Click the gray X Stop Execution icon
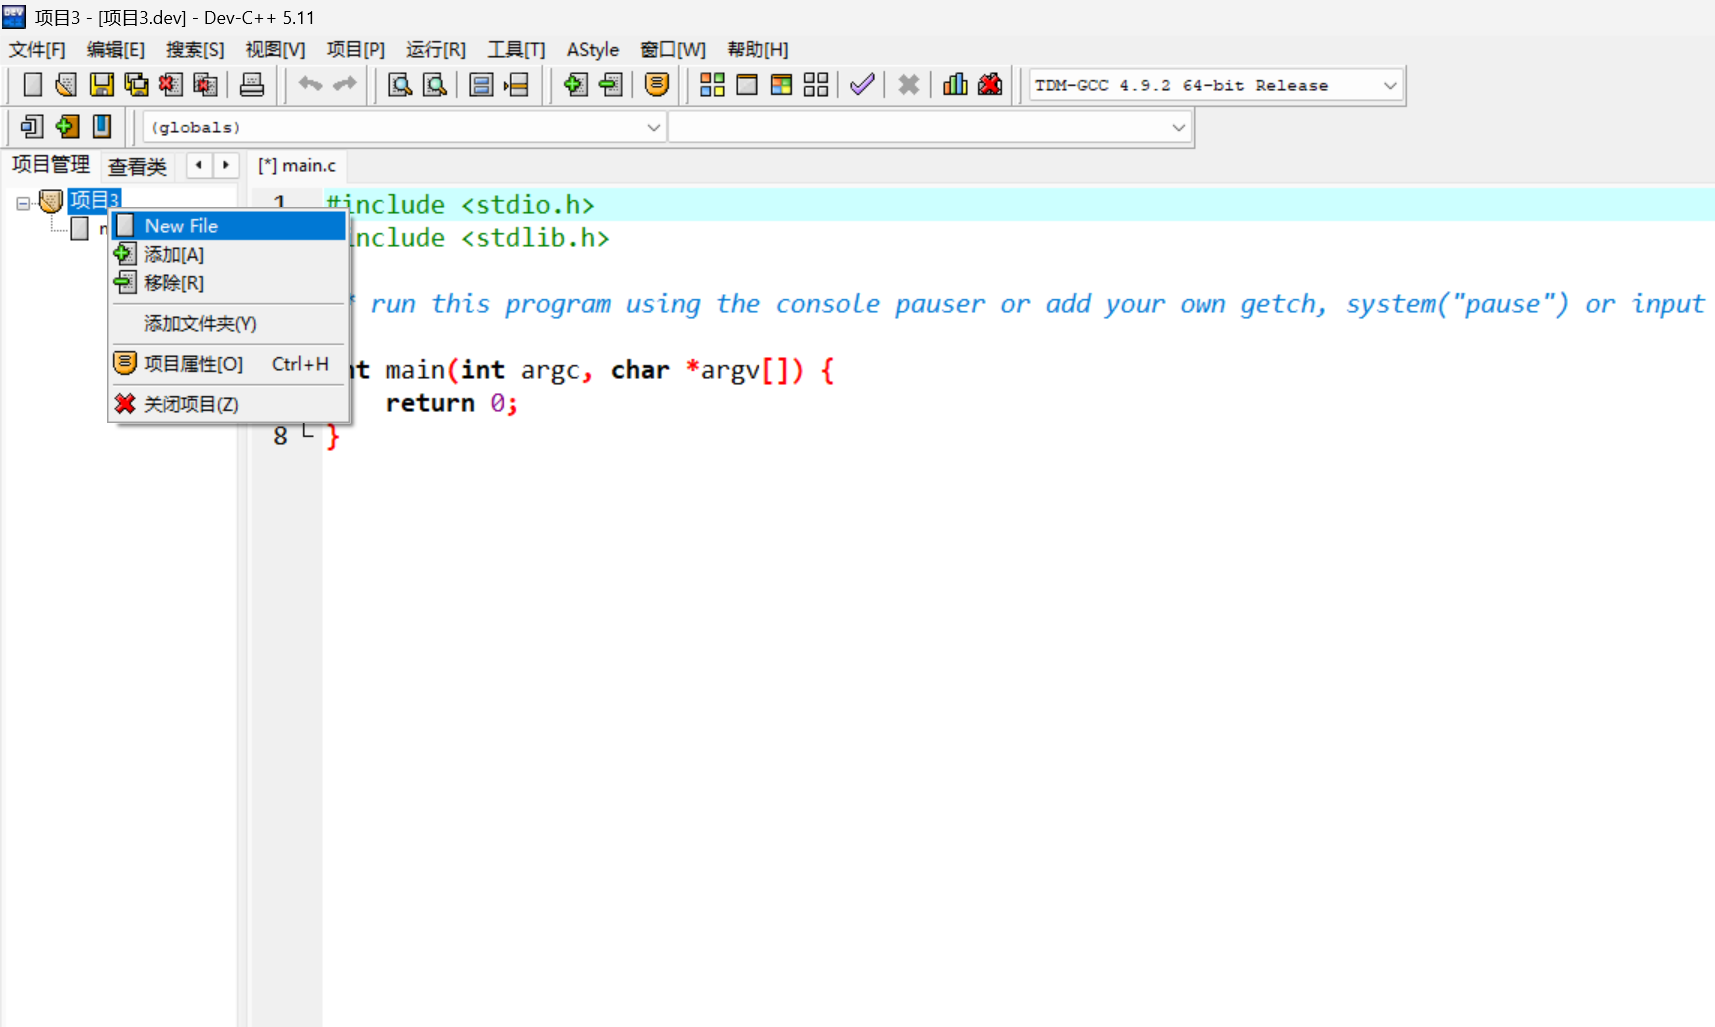 pyautogui.click(x=908, y=85)
